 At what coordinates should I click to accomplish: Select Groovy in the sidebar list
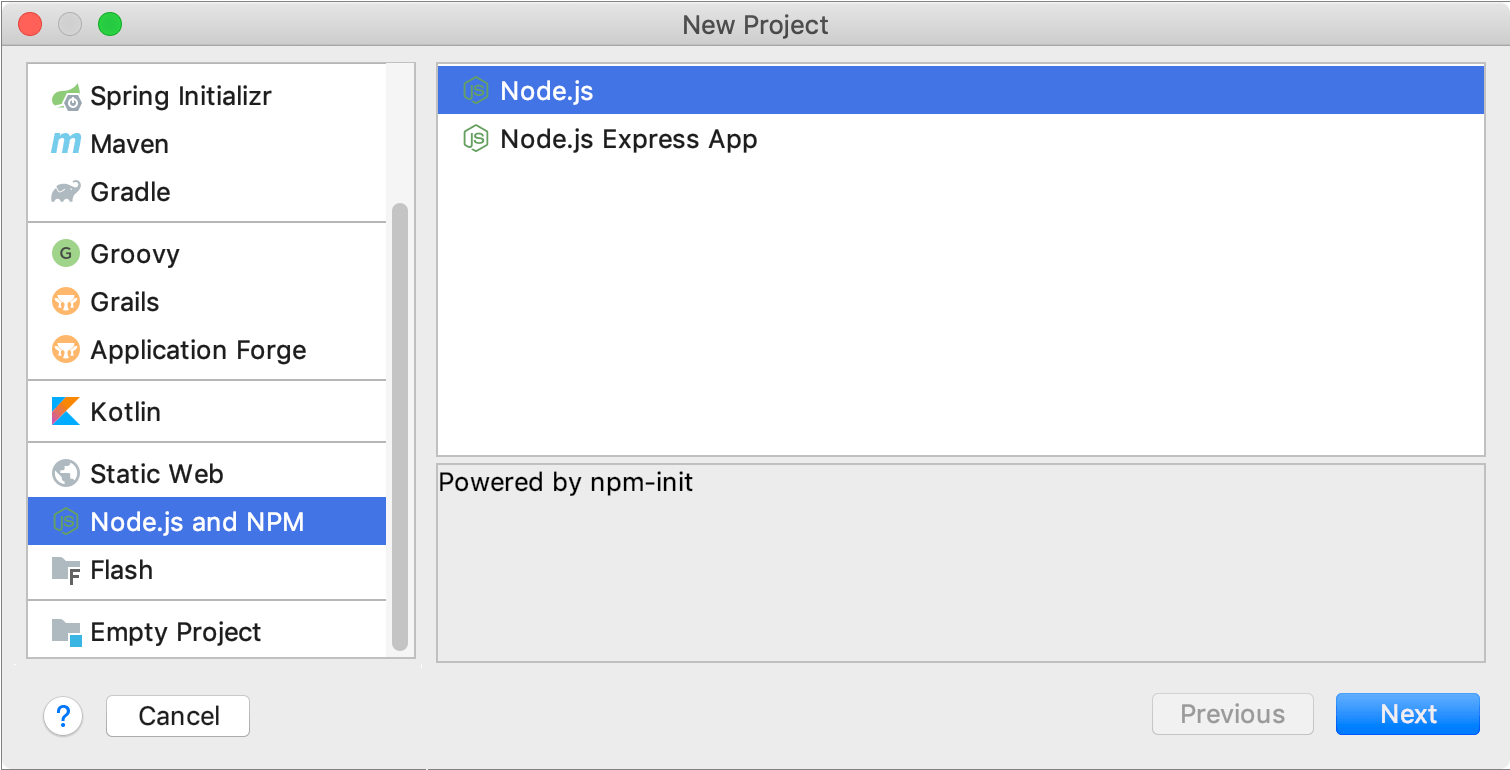(207, 254)
